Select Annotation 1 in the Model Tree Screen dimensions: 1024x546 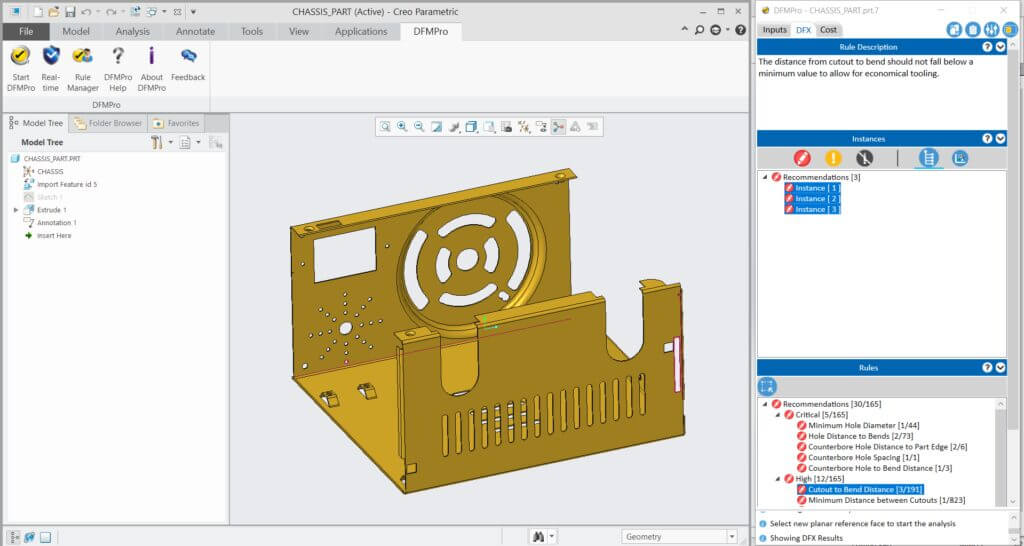coord(50,223)
